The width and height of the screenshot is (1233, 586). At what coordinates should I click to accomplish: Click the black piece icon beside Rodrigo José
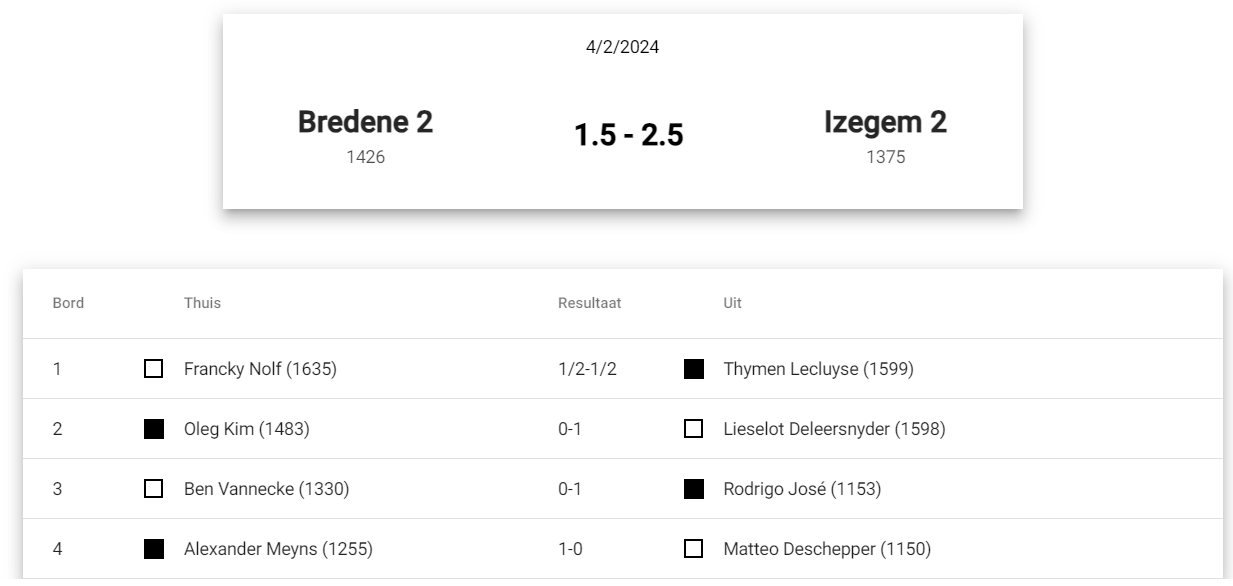(693, 489)
